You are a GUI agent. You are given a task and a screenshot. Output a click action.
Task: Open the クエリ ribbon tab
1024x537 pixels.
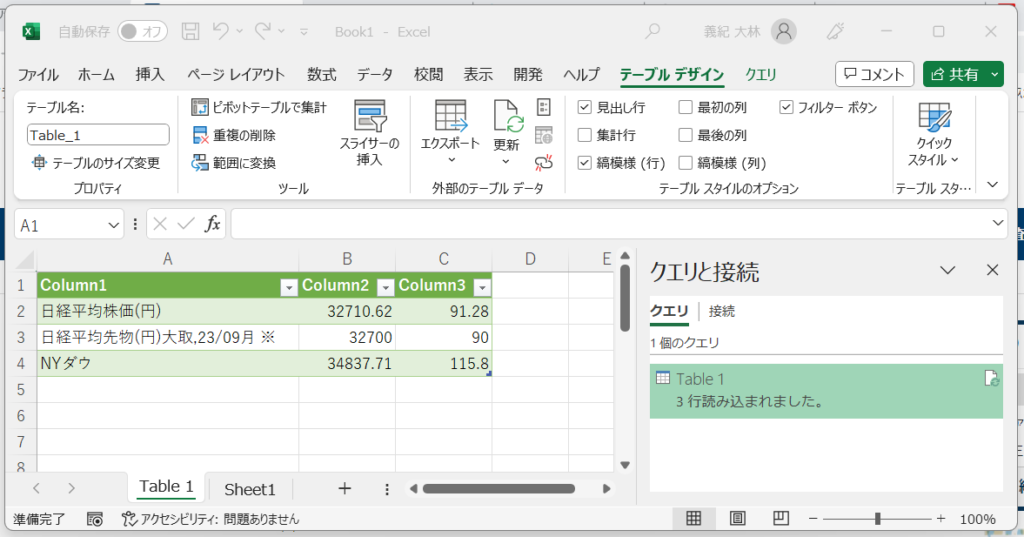click(x=760, y=74)
